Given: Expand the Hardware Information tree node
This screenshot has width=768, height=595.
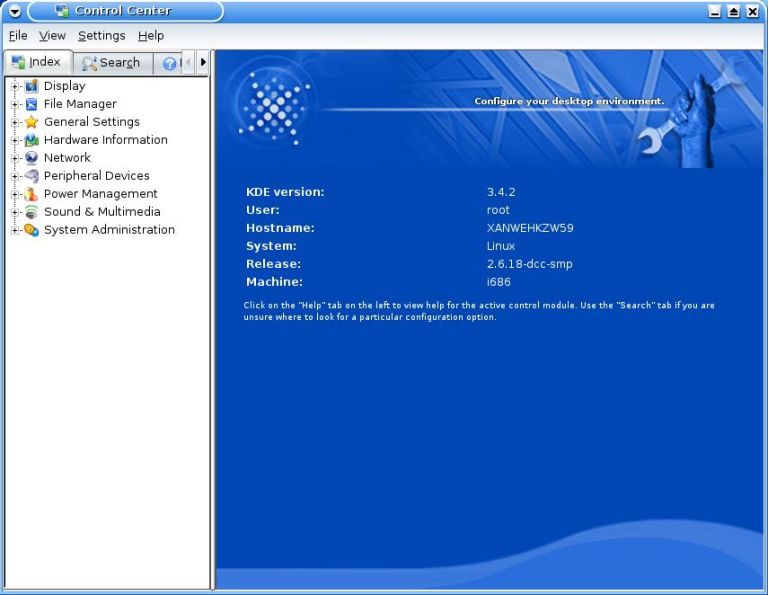Looking at the screenshot, I should (15, 141).
